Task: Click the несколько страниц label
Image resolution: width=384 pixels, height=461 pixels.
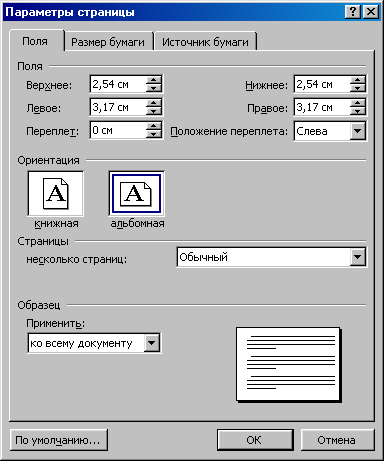Action: (77, 259)
